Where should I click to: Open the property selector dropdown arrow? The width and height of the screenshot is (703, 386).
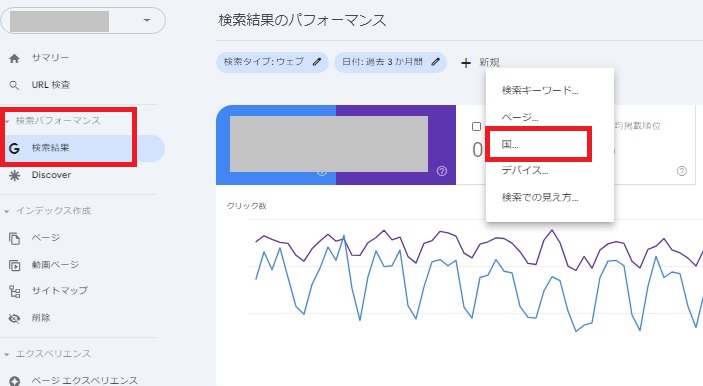point(147,20)
